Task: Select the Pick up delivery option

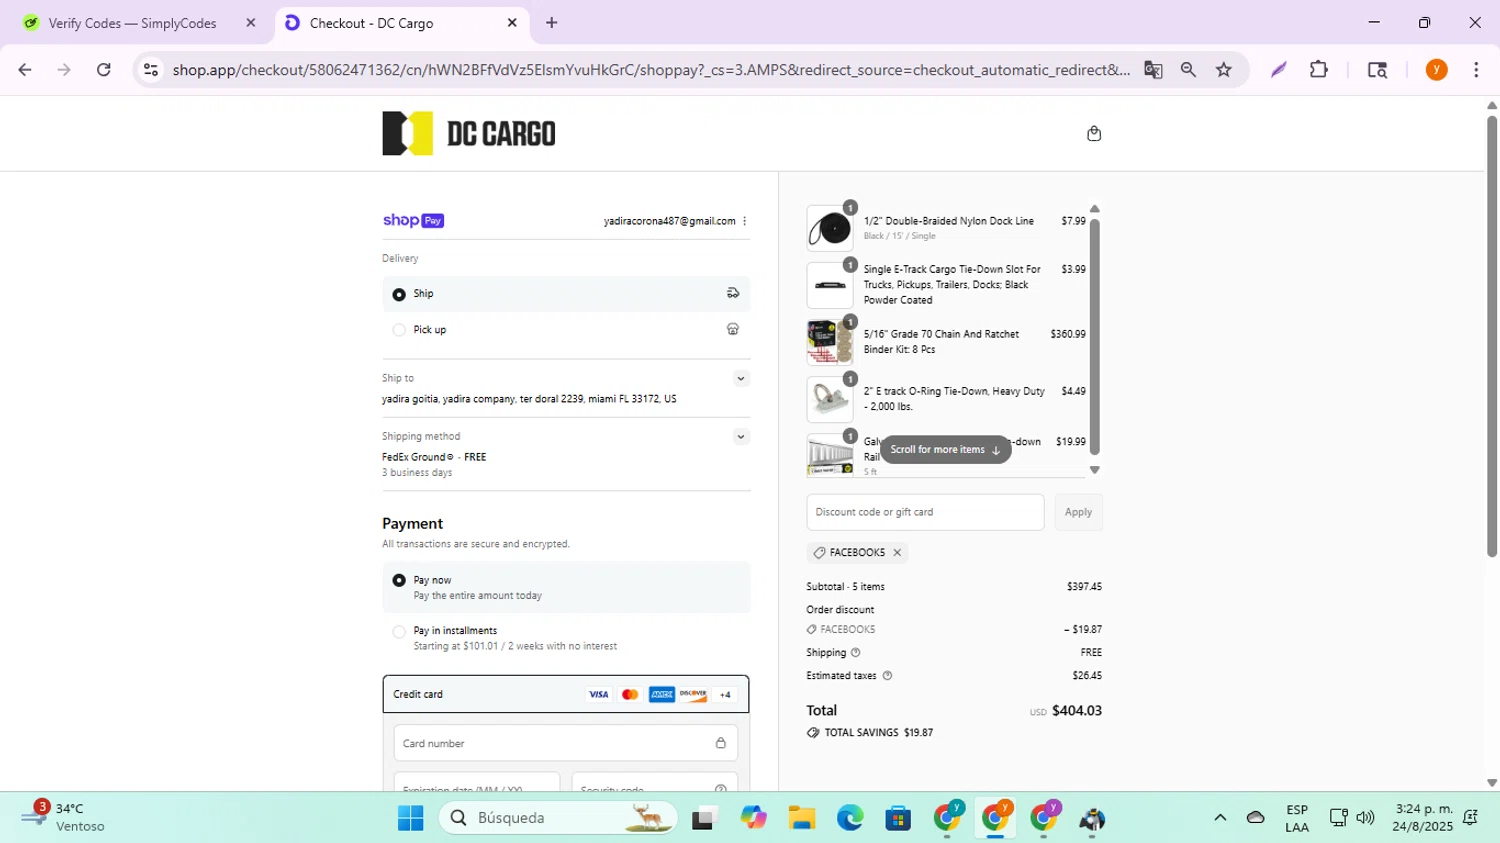Action: coord(399,330)
